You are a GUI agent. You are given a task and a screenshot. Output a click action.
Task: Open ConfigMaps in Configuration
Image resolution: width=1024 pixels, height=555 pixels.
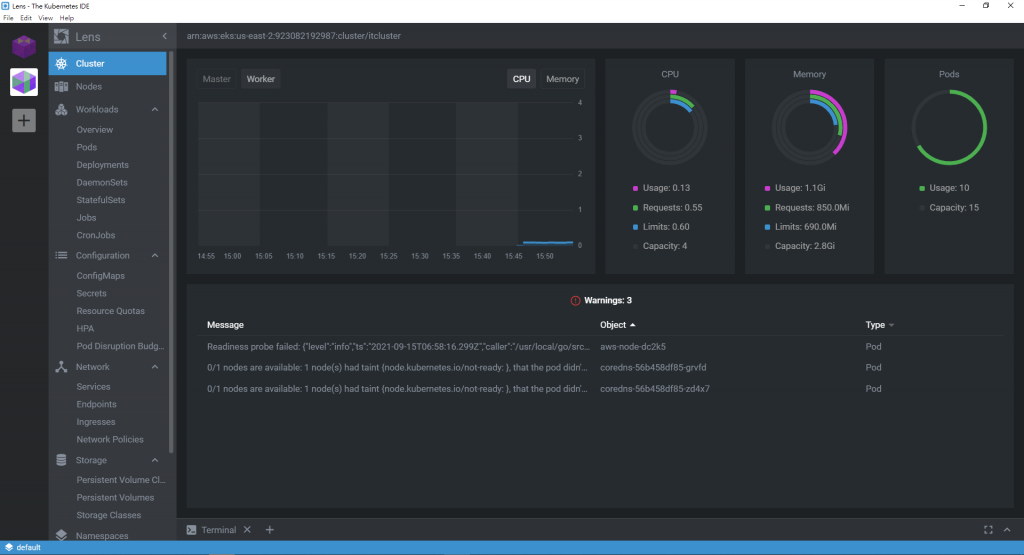[x=101, y=276]
